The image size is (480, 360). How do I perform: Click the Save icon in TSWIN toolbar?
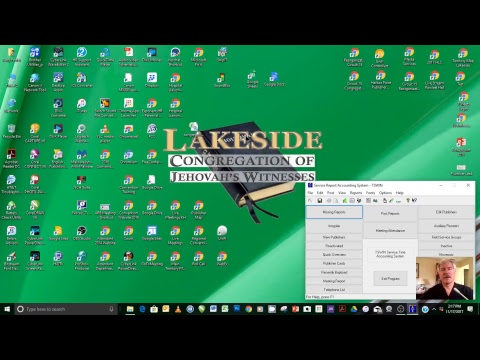(319, 200)
